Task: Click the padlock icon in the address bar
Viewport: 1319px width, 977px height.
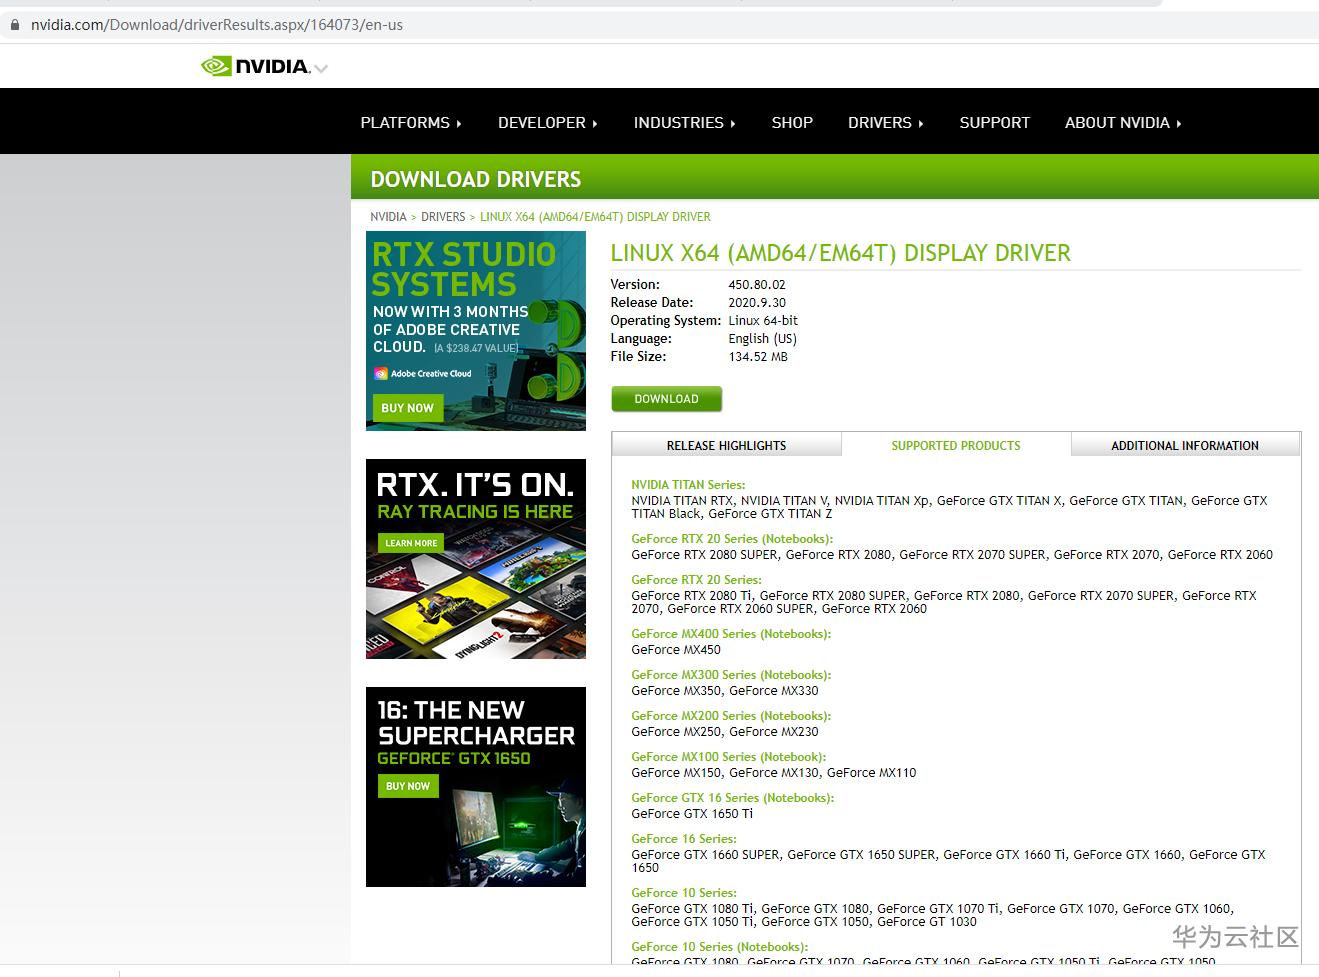Action: pos(14,24)
